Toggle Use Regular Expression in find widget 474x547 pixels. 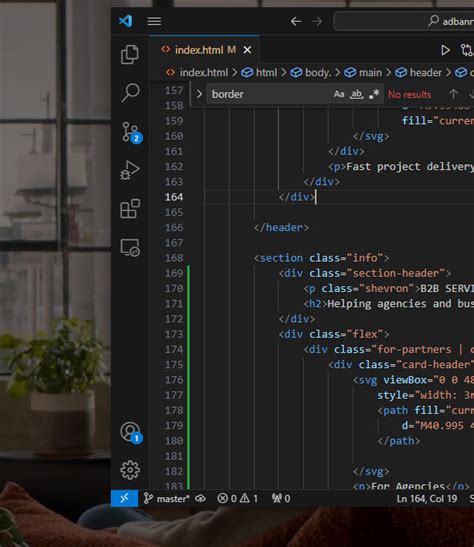click(x=374, y=94)
